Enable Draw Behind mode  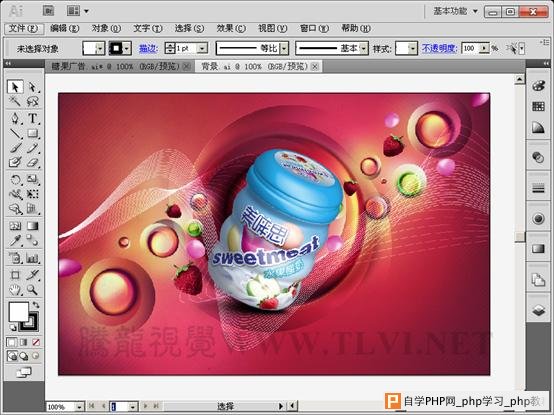tap(24, 356)
